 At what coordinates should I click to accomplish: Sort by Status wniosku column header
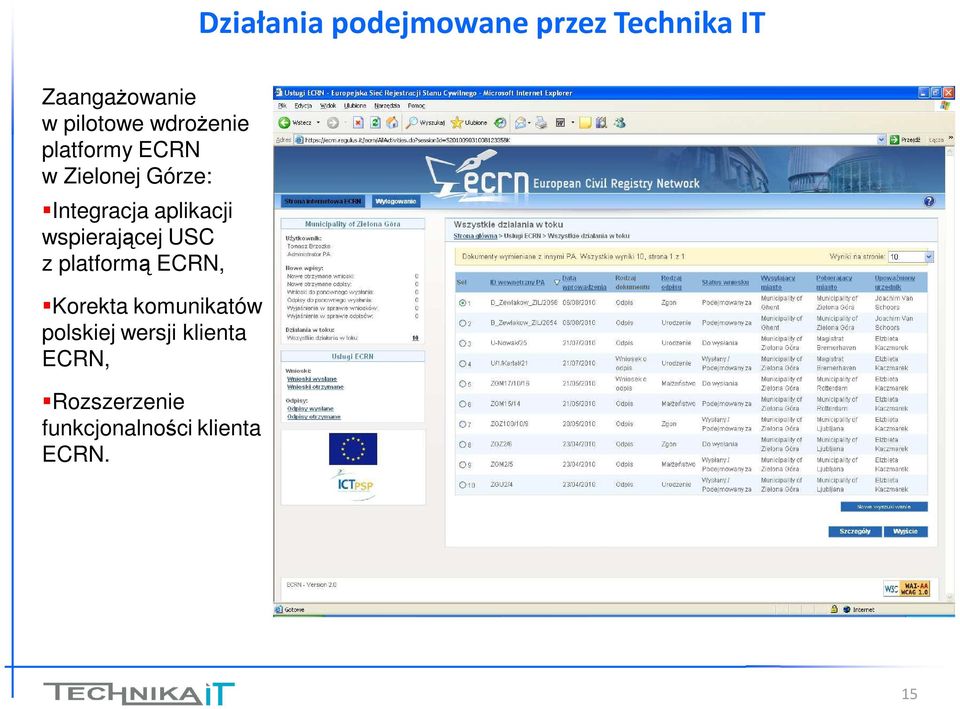coord(726,282)
